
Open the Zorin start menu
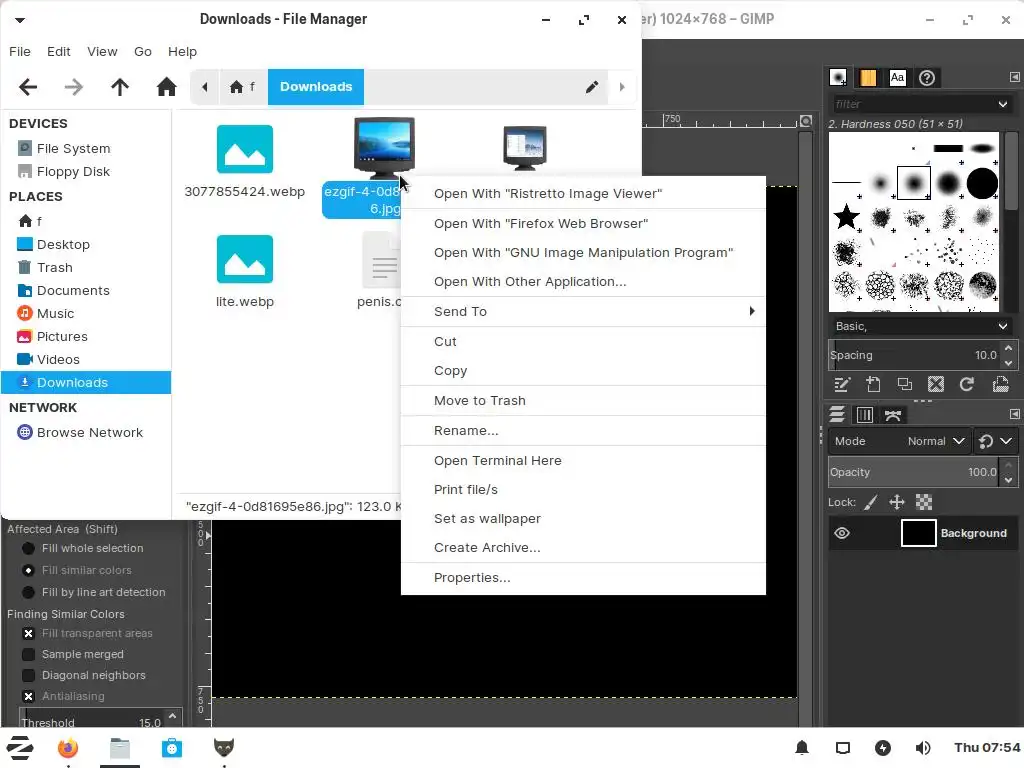pos(20,748)
